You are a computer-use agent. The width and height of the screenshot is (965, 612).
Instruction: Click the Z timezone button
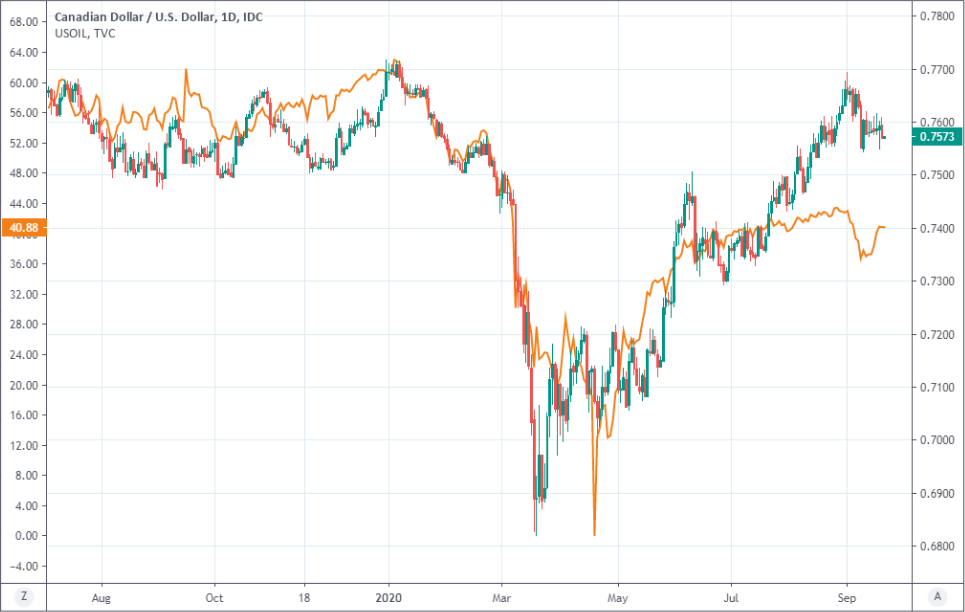(25, 596)
